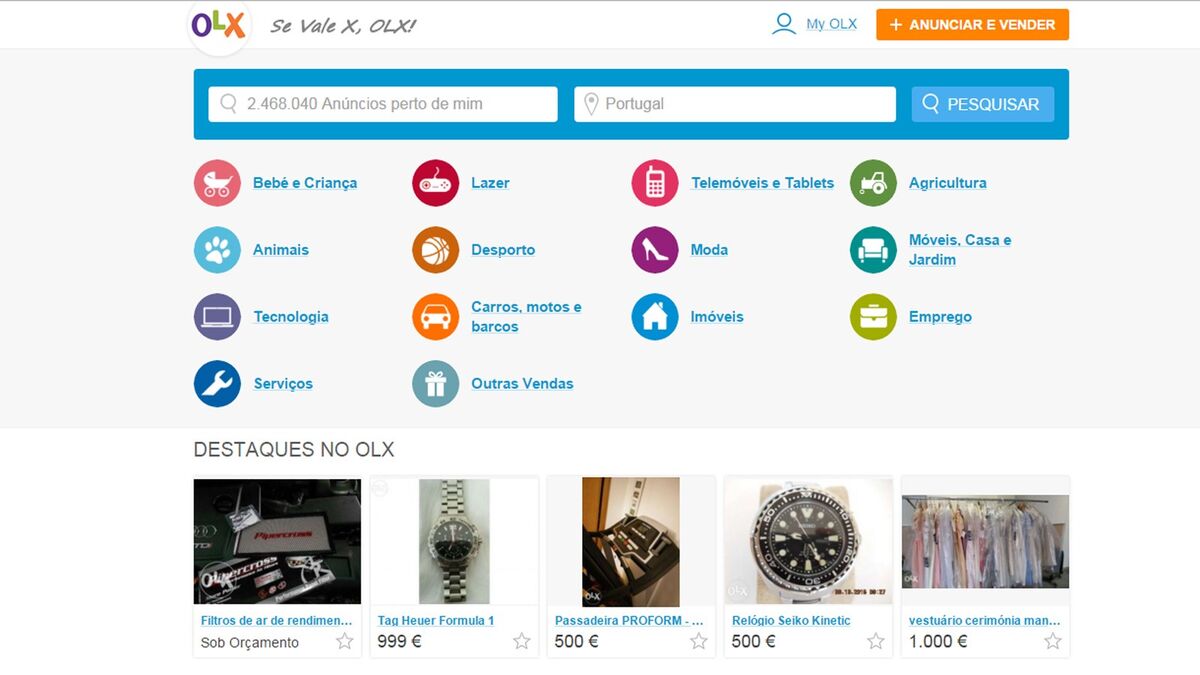Click the Anunciar e Vender button
The image size is (1200, 675).
click(972, 25)
